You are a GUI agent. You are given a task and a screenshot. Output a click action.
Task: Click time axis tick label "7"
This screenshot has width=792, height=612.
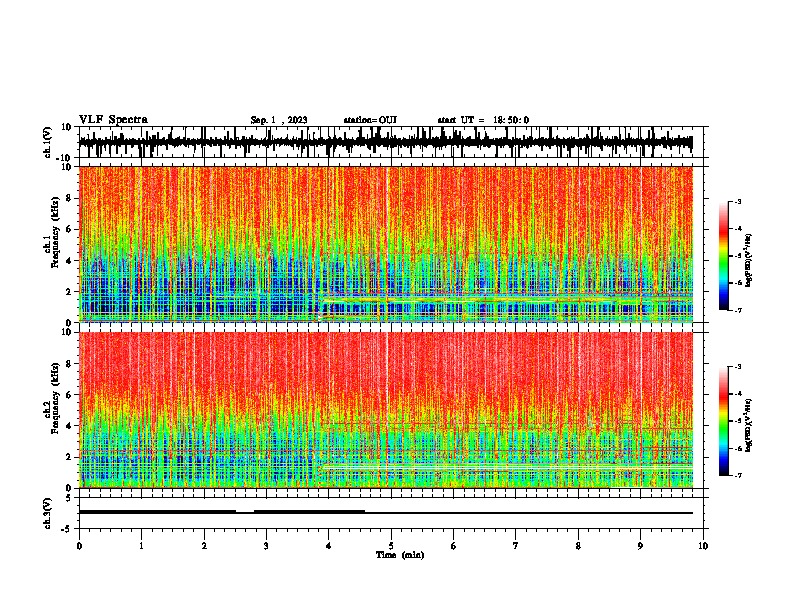point(516,546)
